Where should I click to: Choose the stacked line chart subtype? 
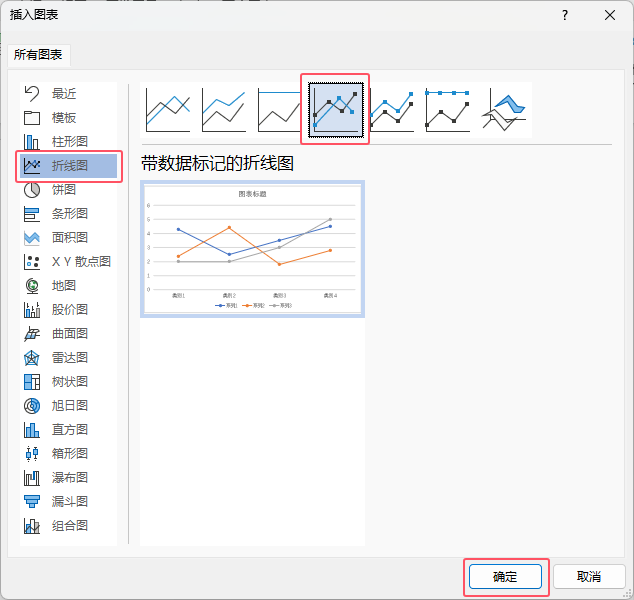click(224, 110)
